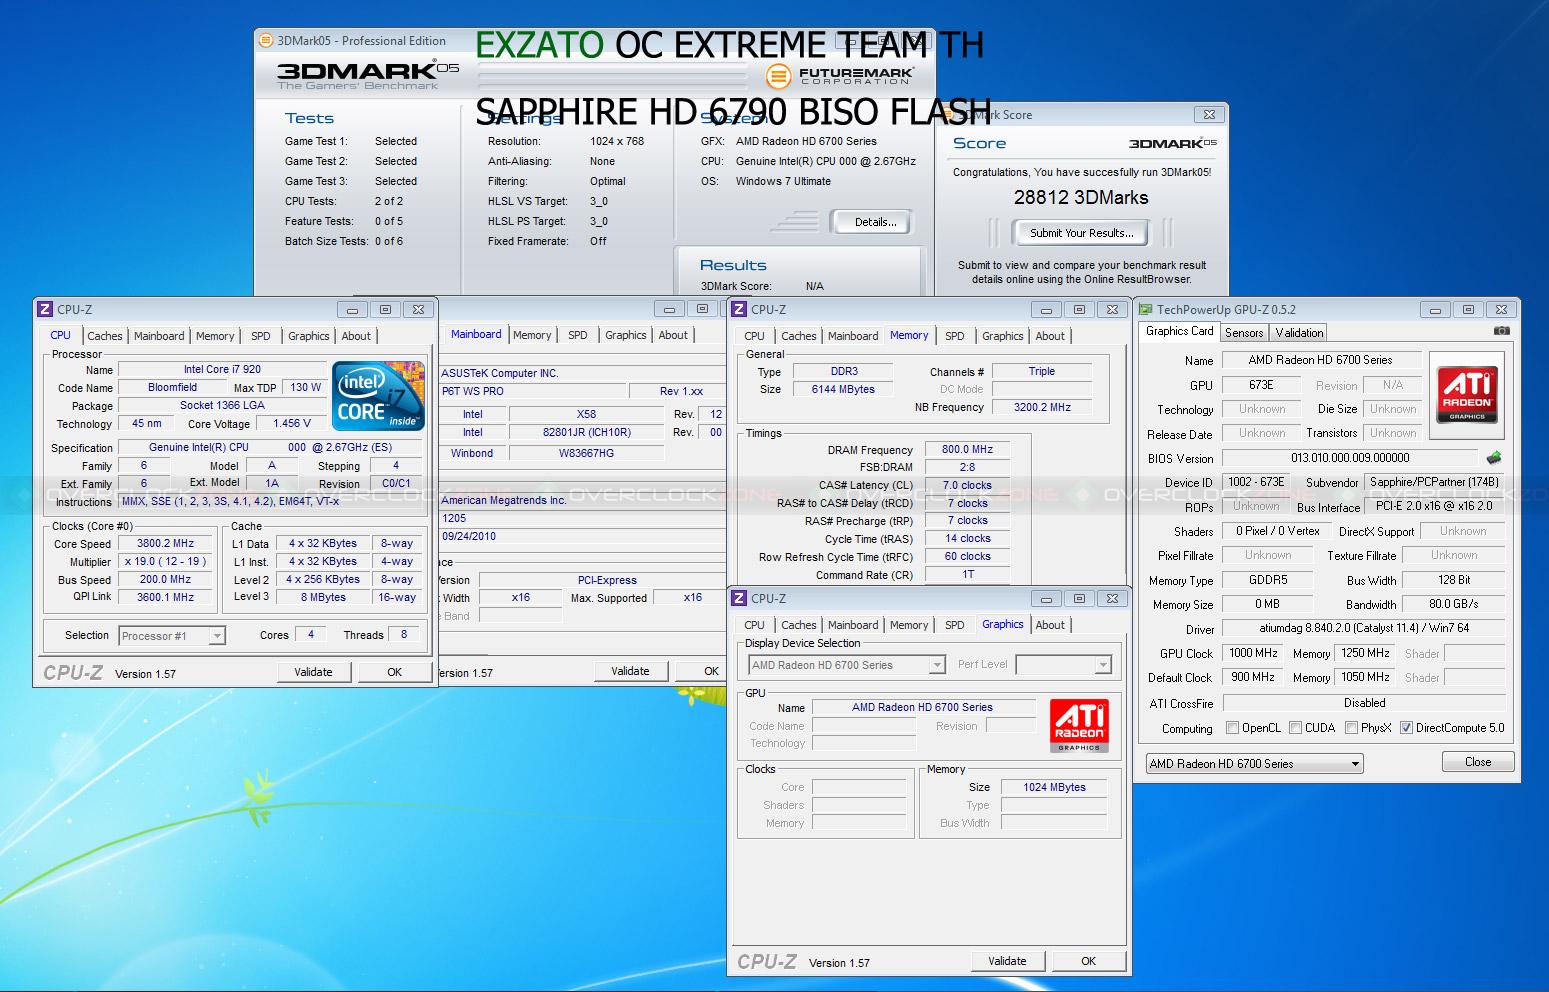The width and height of the screenshot is (1549, 992).
Task: Save BIOS using green chip icon in GPU-Z
Action: click(x=1494, y=458)
